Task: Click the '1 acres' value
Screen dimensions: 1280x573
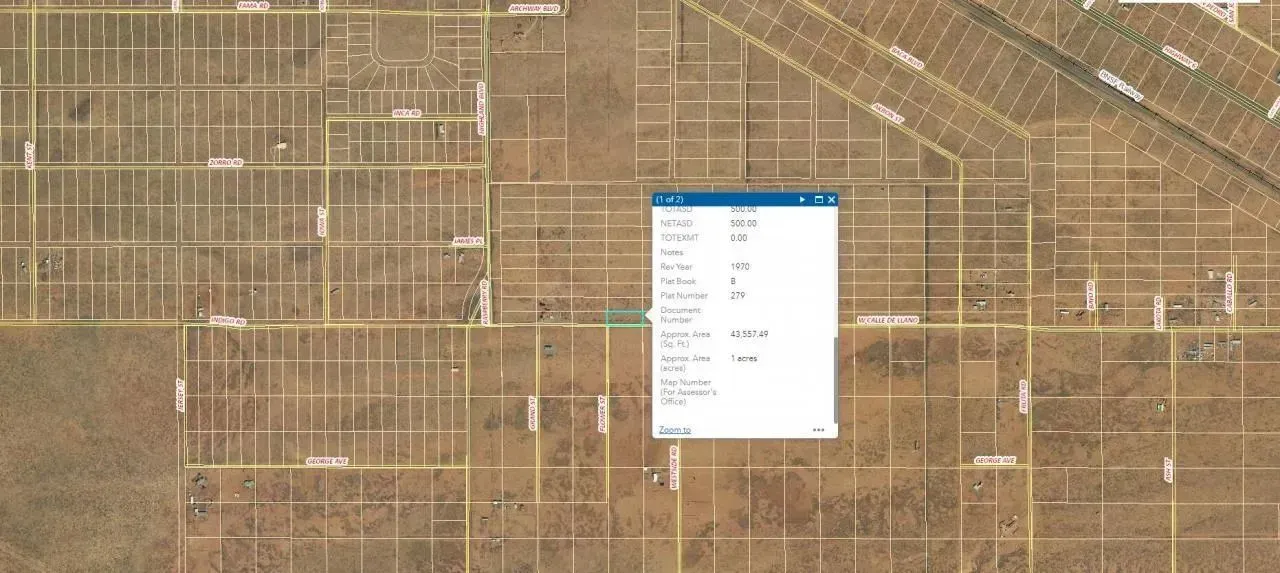Action: coord(745,358)
